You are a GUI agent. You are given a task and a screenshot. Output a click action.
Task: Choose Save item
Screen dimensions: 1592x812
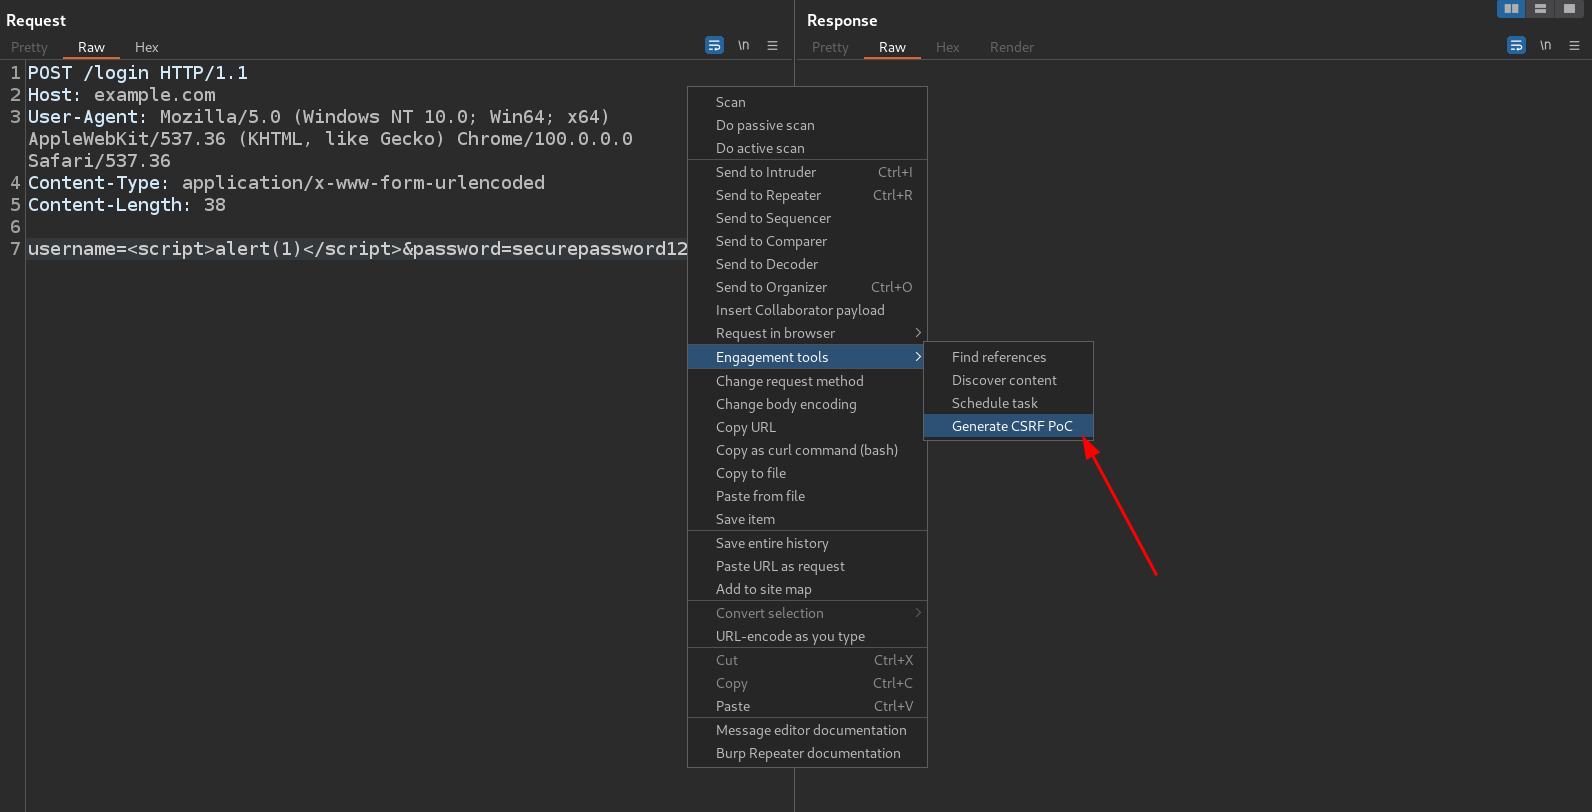click(x=807, y=519)
